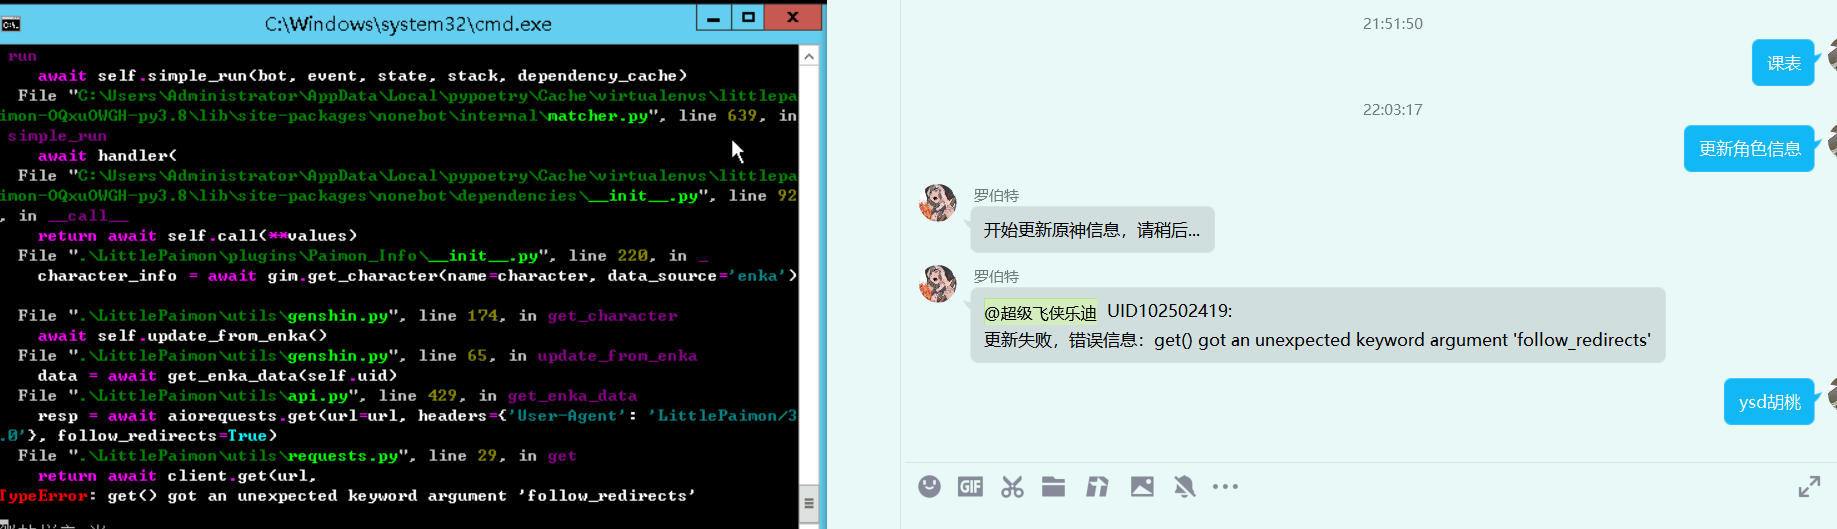This screenshot has height=529, width=1837.
Task: Minimize the cmd.exe window
Action: 713,18
